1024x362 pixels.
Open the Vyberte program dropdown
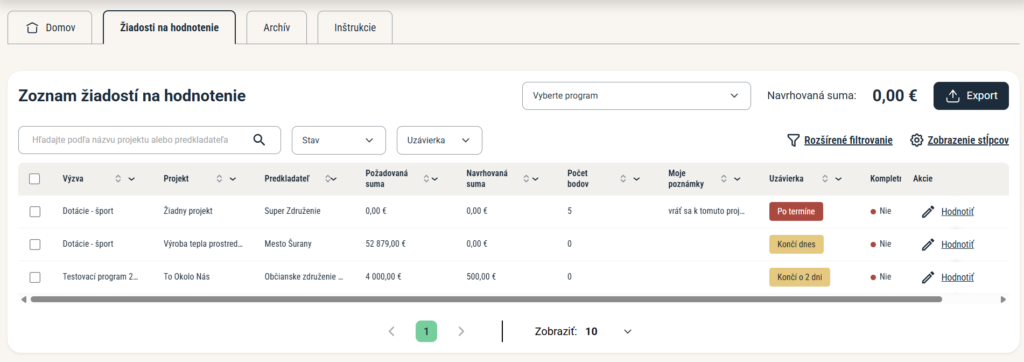(636, 95)
